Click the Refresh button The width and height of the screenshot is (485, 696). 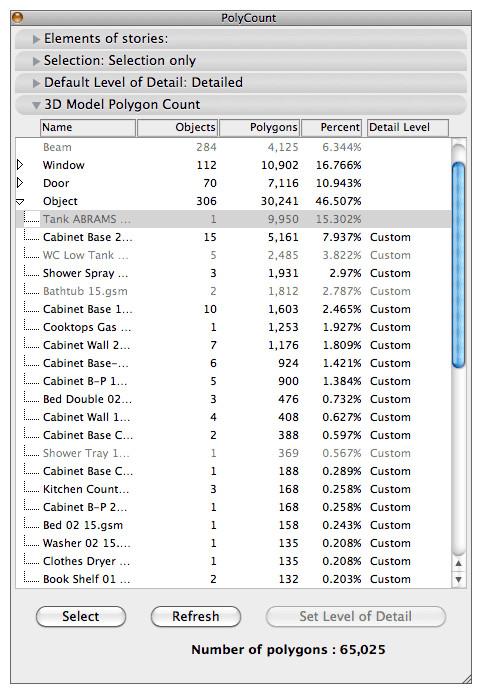pos(196,617)
